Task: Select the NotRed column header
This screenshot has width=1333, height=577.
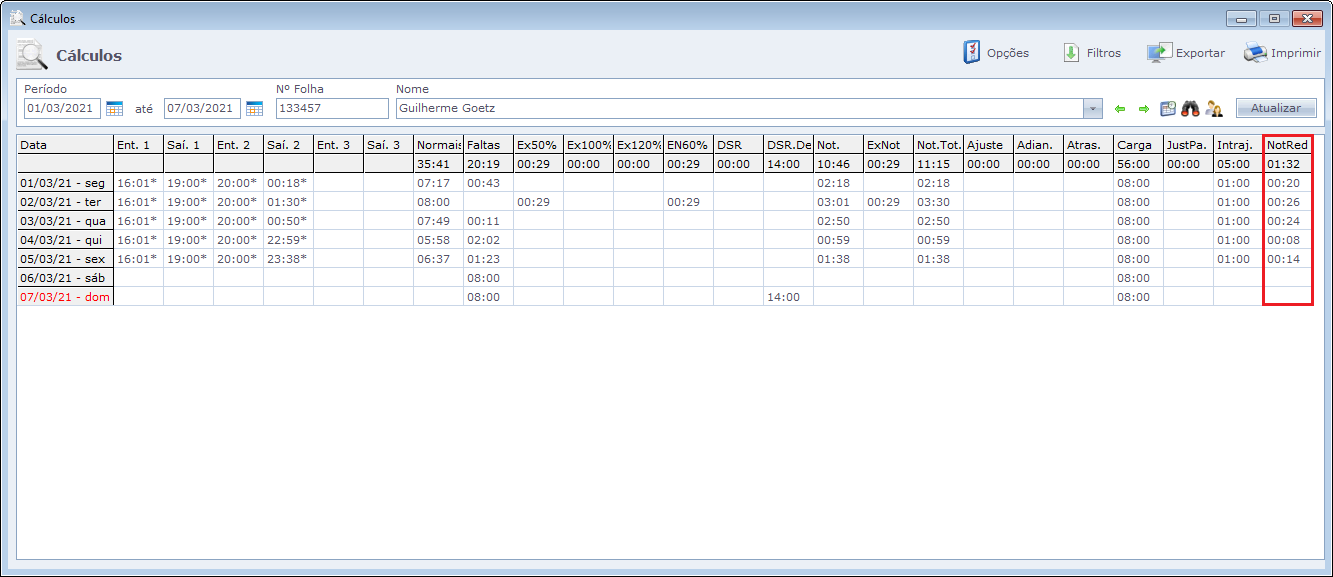Action: click(1287, 145)
